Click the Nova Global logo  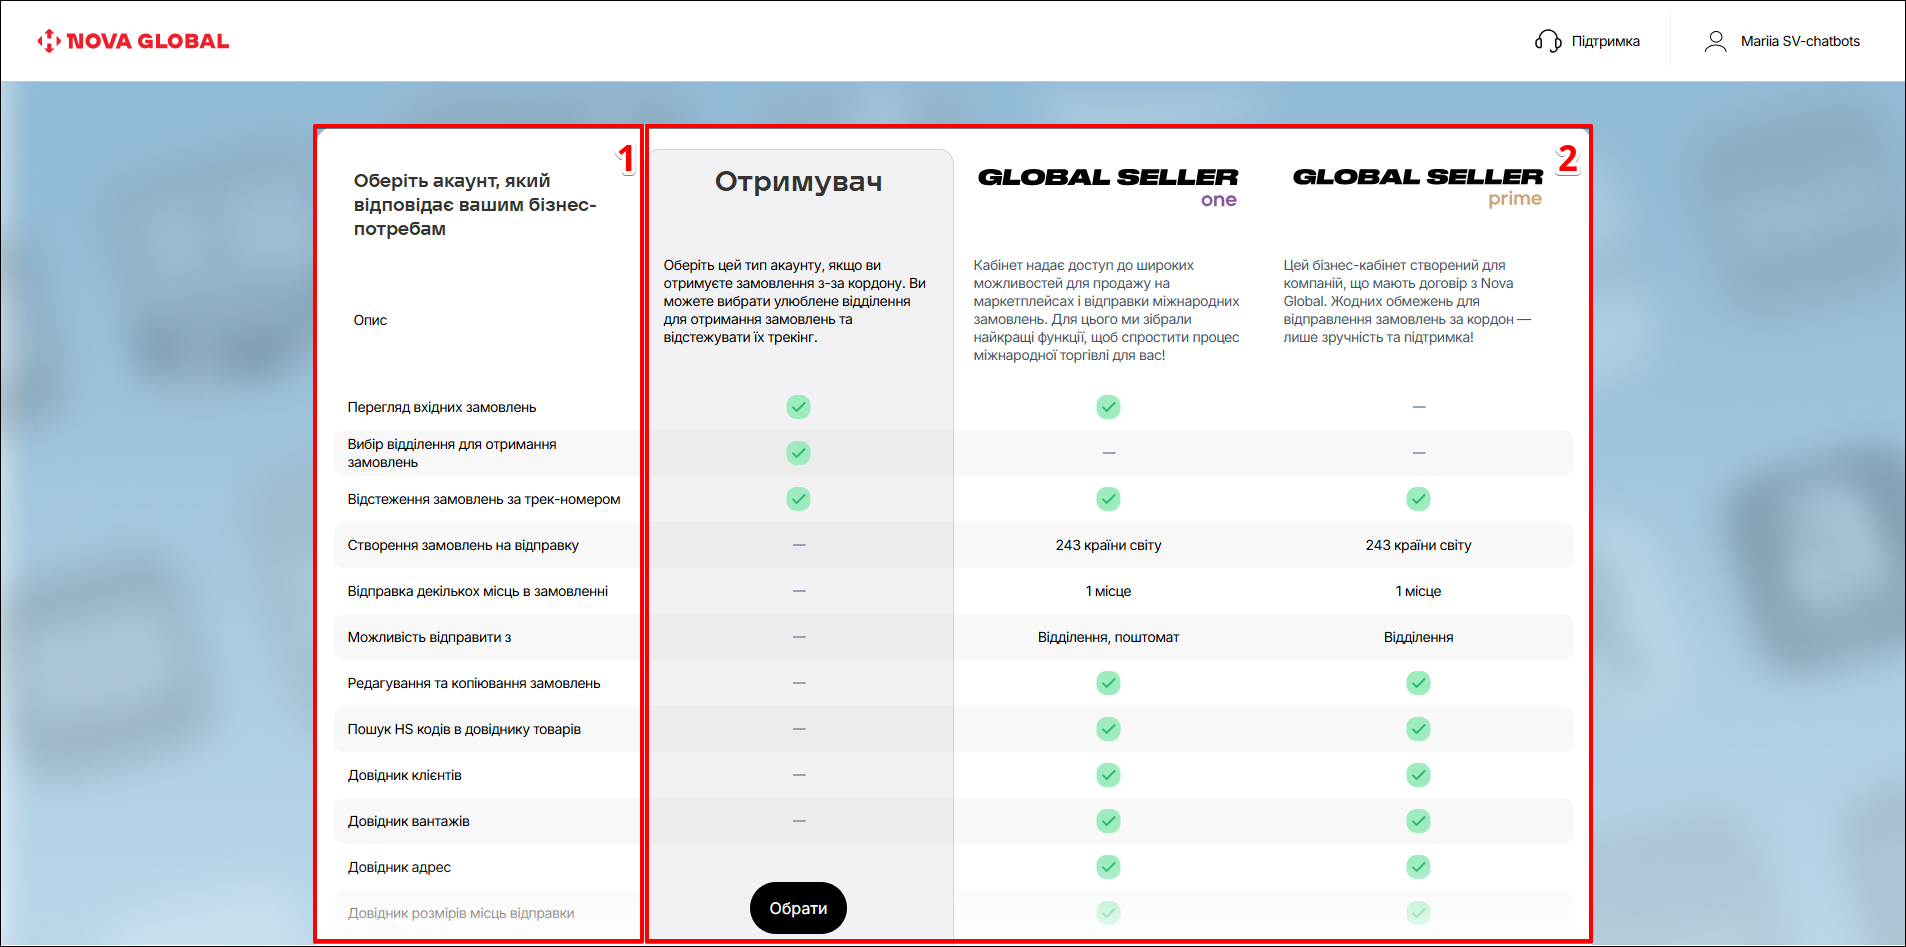point(133,41)
